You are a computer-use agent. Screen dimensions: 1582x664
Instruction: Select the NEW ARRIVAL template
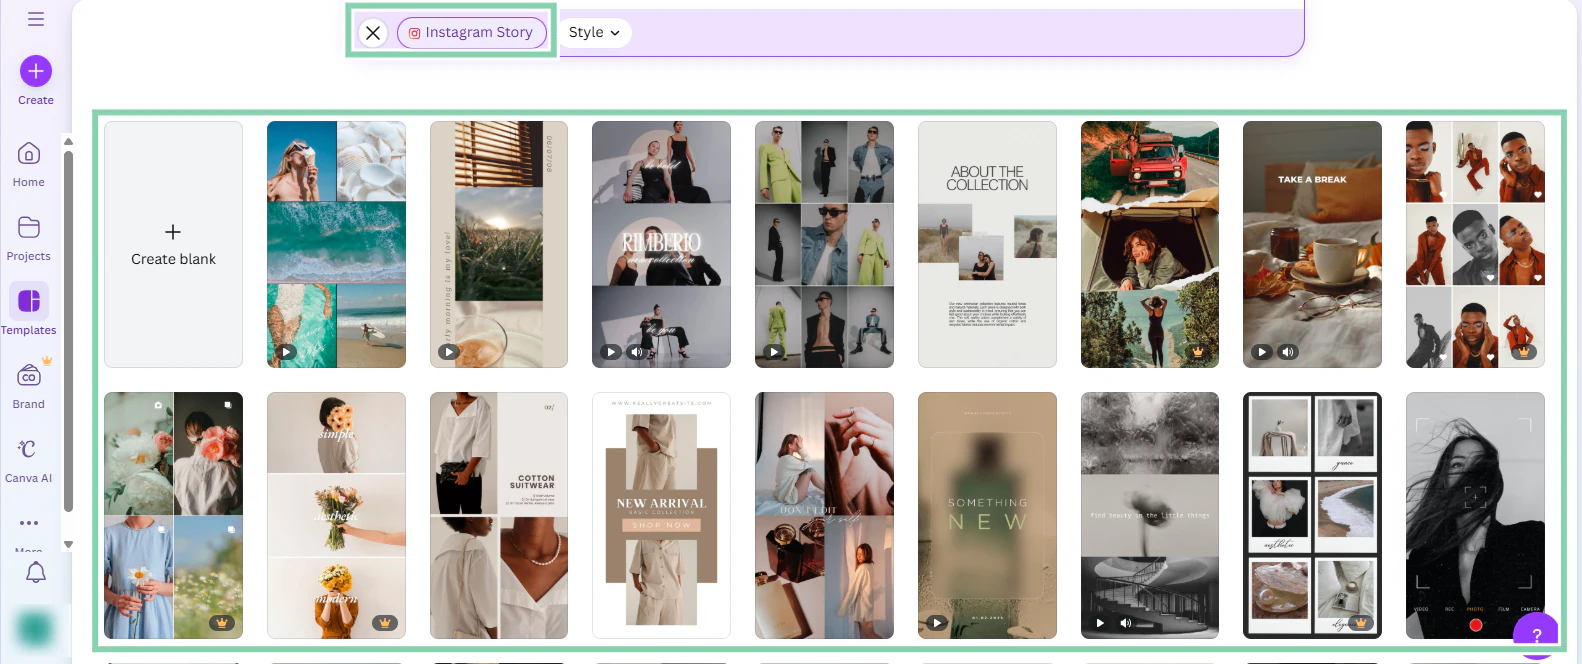click(x=661, y=515)
